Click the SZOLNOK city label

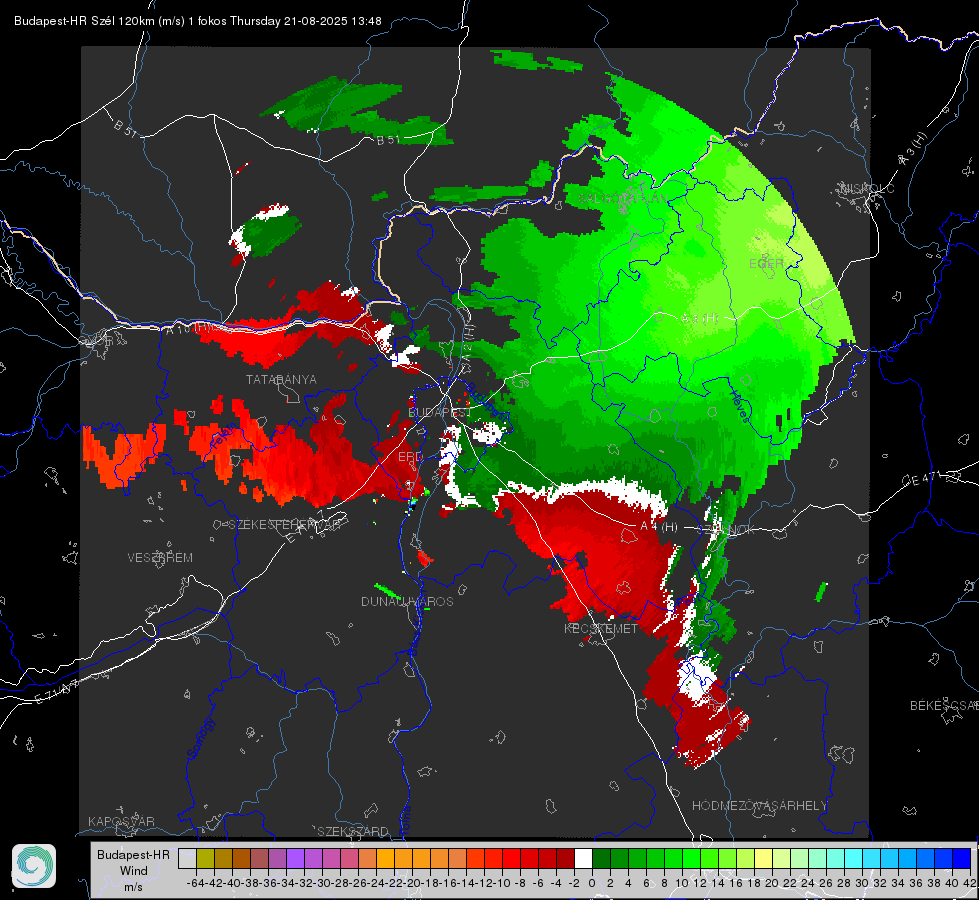726,530
